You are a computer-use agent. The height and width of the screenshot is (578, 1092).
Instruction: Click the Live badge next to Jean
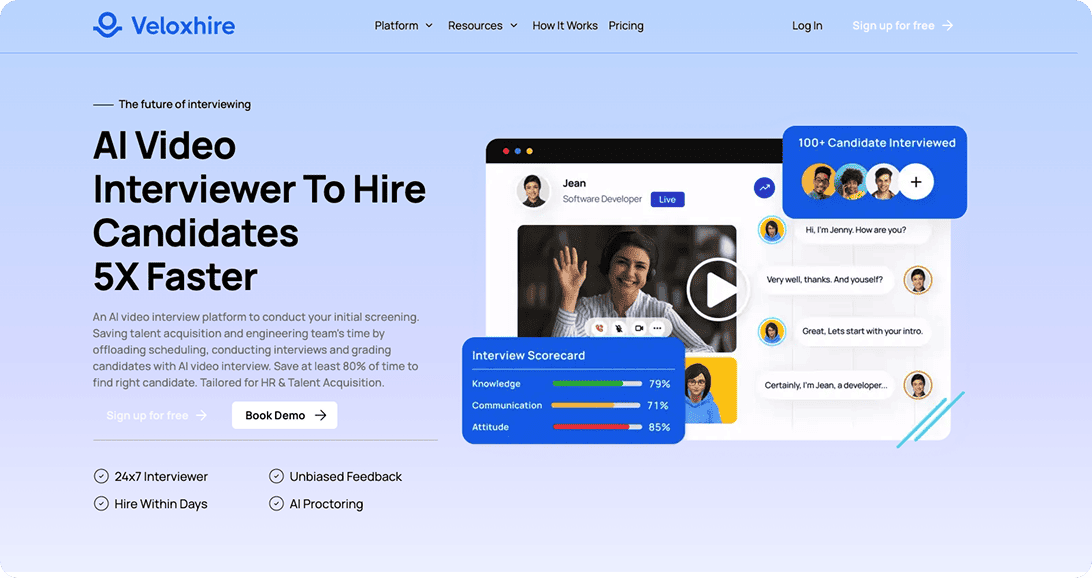(x=667, y=200)
